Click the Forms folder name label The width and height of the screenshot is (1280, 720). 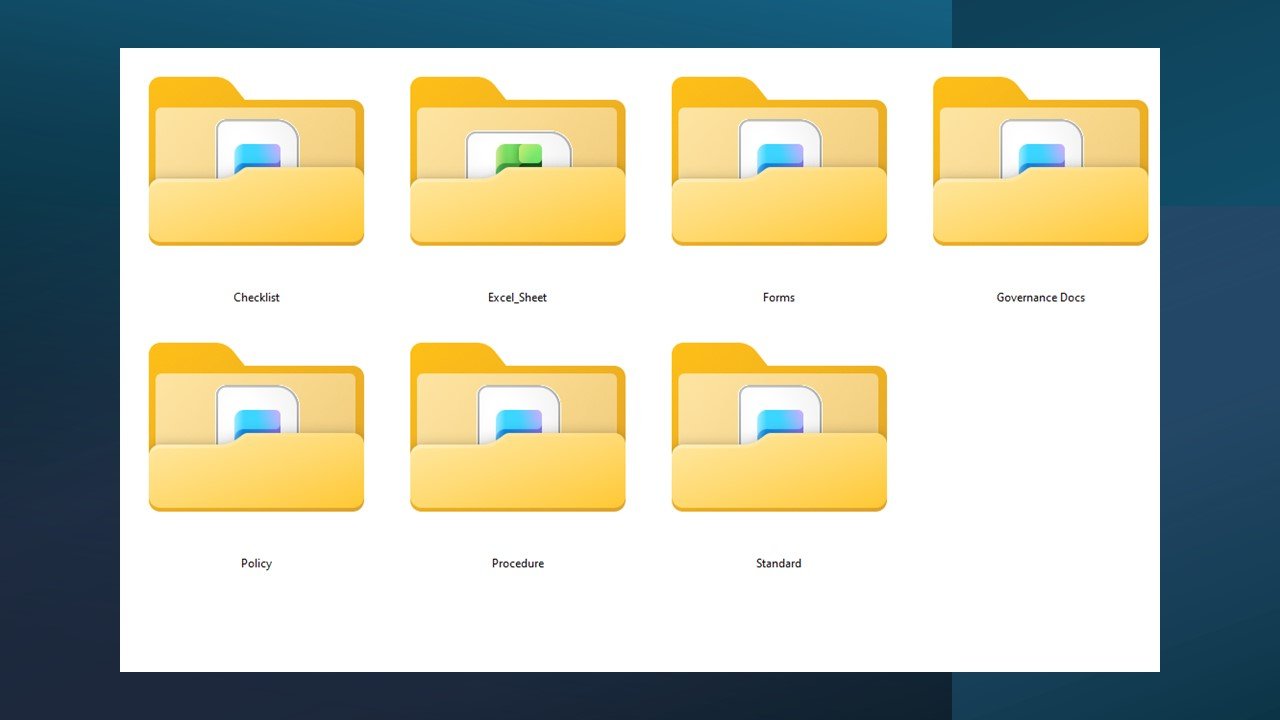[x=779, y=297]
